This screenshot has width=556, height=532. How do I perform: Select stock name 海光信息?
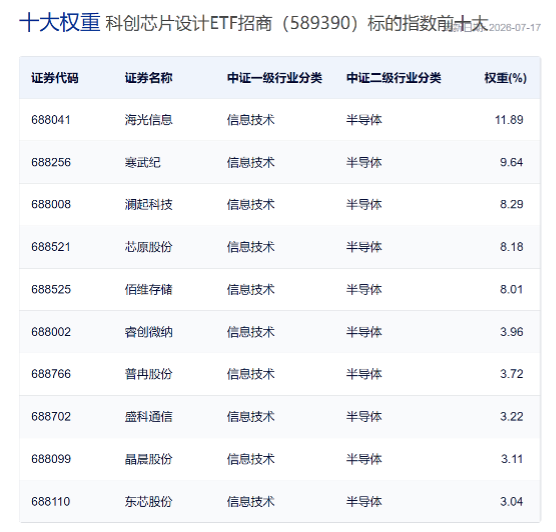tap(148, 120)
